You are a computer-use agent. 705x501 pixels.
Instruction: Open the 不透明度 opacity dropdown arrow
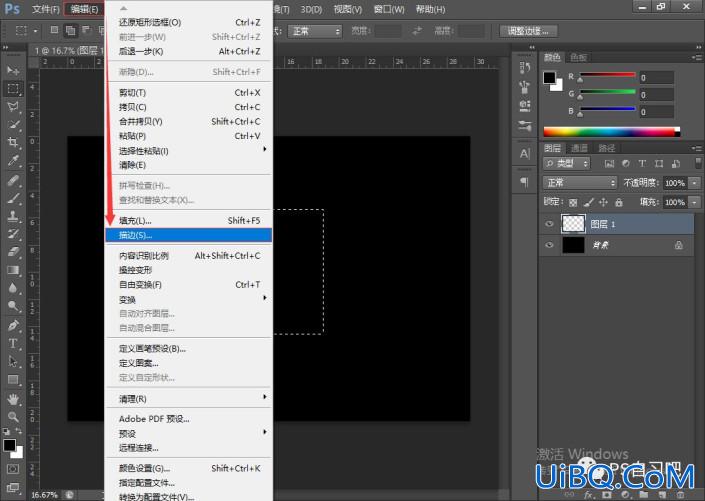(x=695, y=183)
